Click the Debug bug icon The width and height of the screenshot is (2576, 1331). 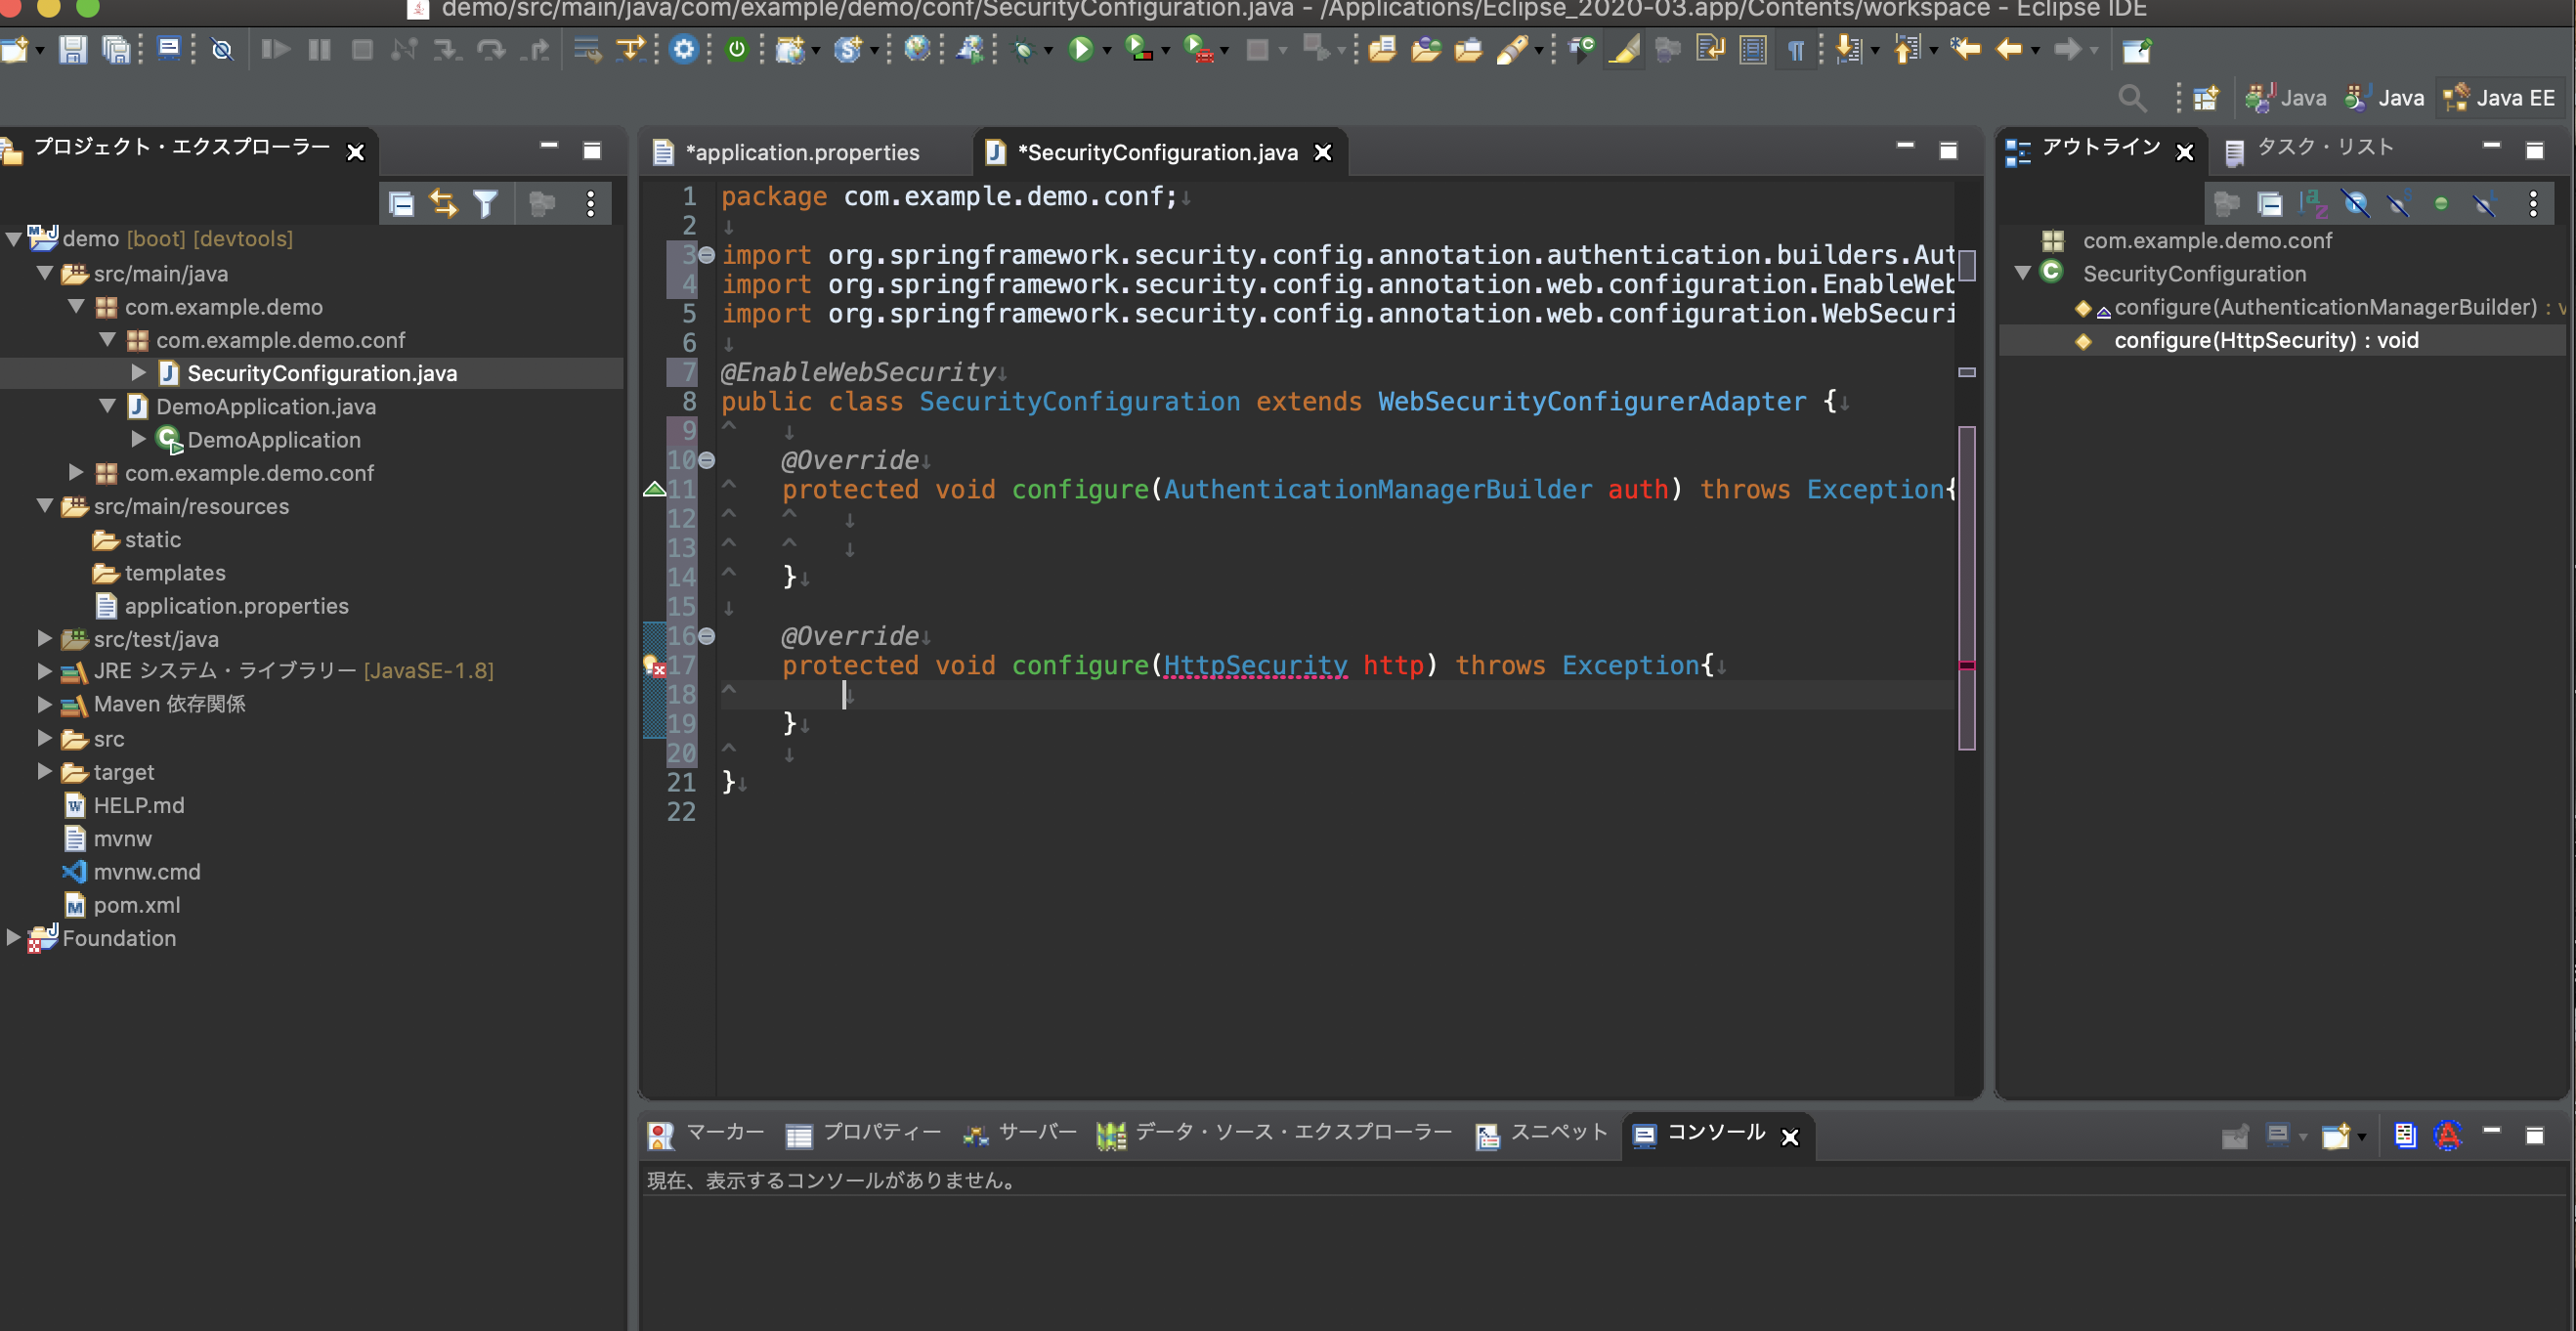(1023, 50)
